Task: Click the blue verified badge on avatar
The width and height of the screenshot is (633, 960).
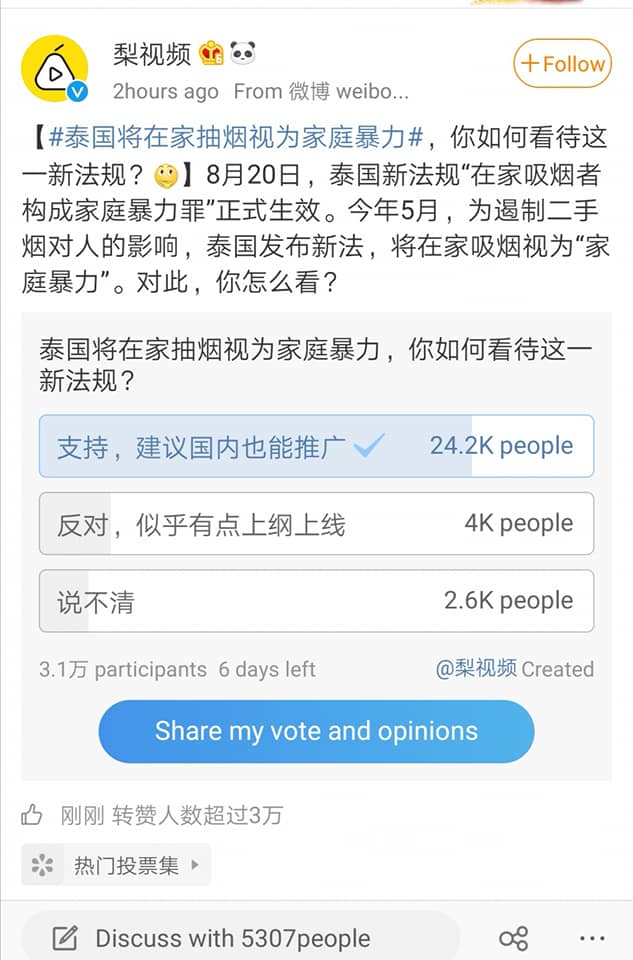Action: 77,93
